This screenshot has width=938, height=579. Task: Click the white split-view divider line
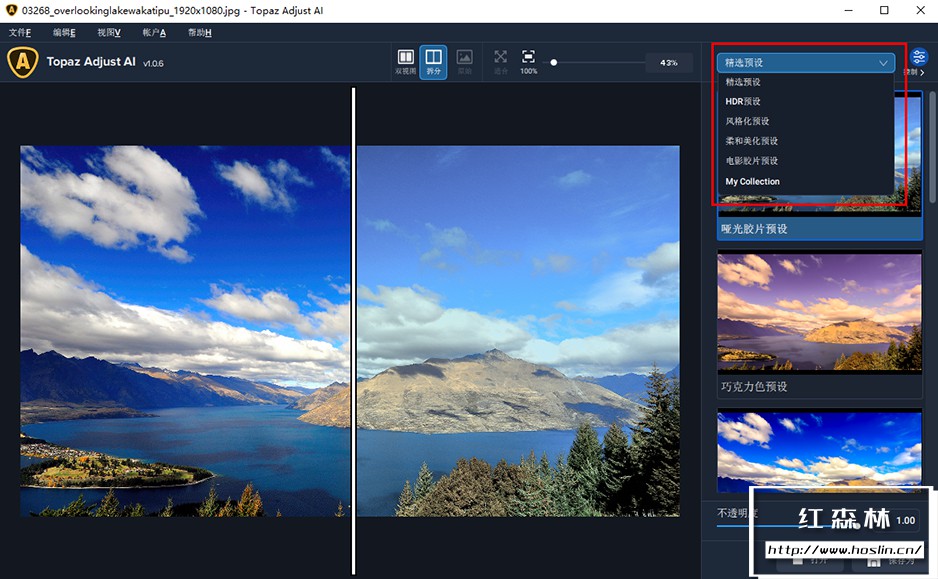pos(354,331)
